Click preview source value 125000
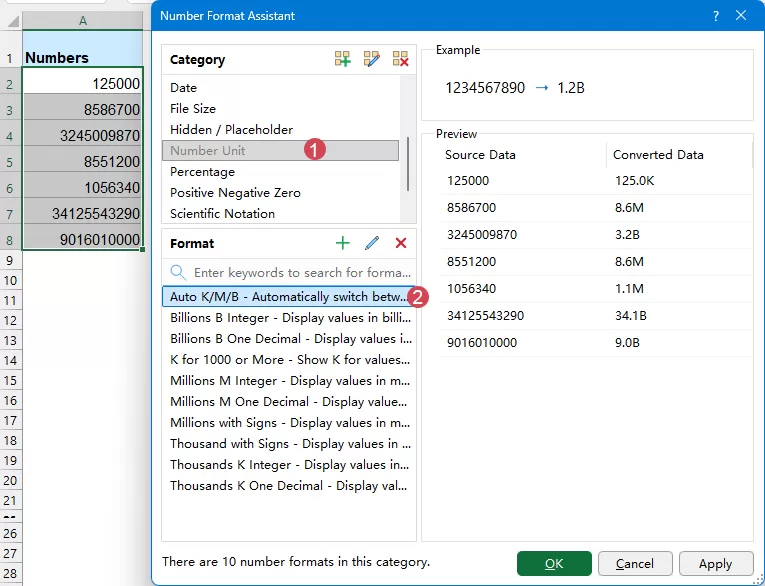 (468, 181)
